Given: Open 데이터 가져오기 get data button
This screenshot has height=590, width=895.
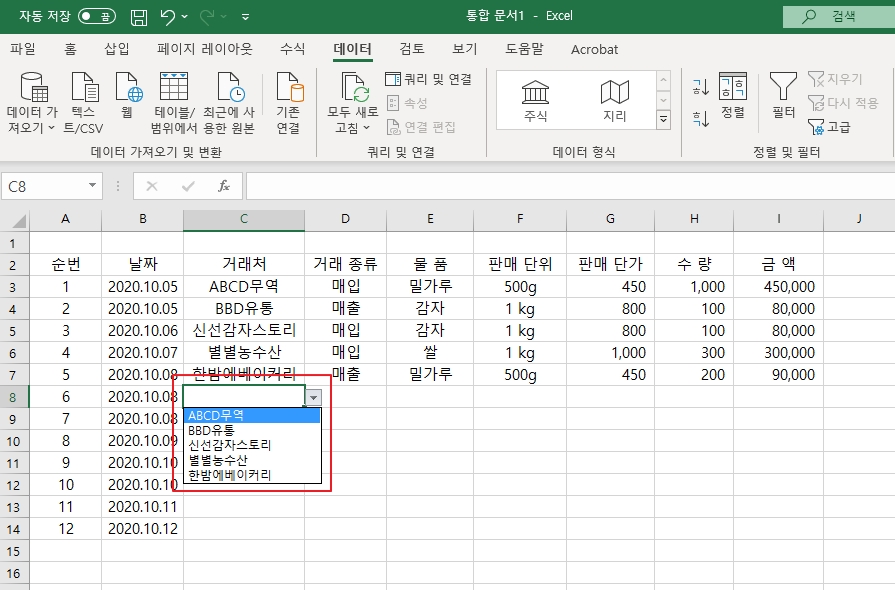Looking at the screenshot, I should (x=32, y=103).
